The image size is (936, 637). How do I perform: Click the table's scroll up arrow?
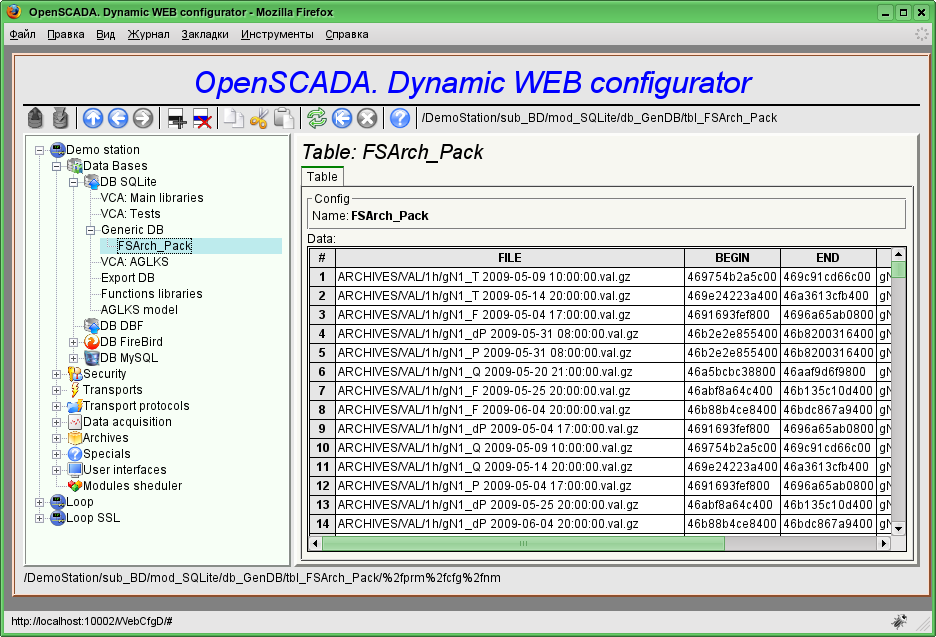click(x=898, y=254)
